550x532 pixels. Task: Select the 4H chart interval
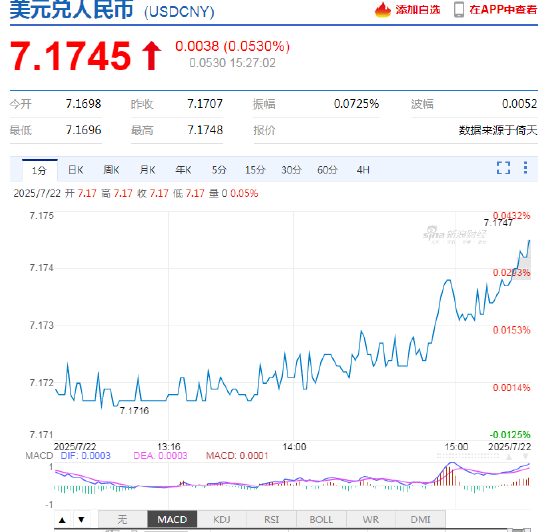click(363, 170)
